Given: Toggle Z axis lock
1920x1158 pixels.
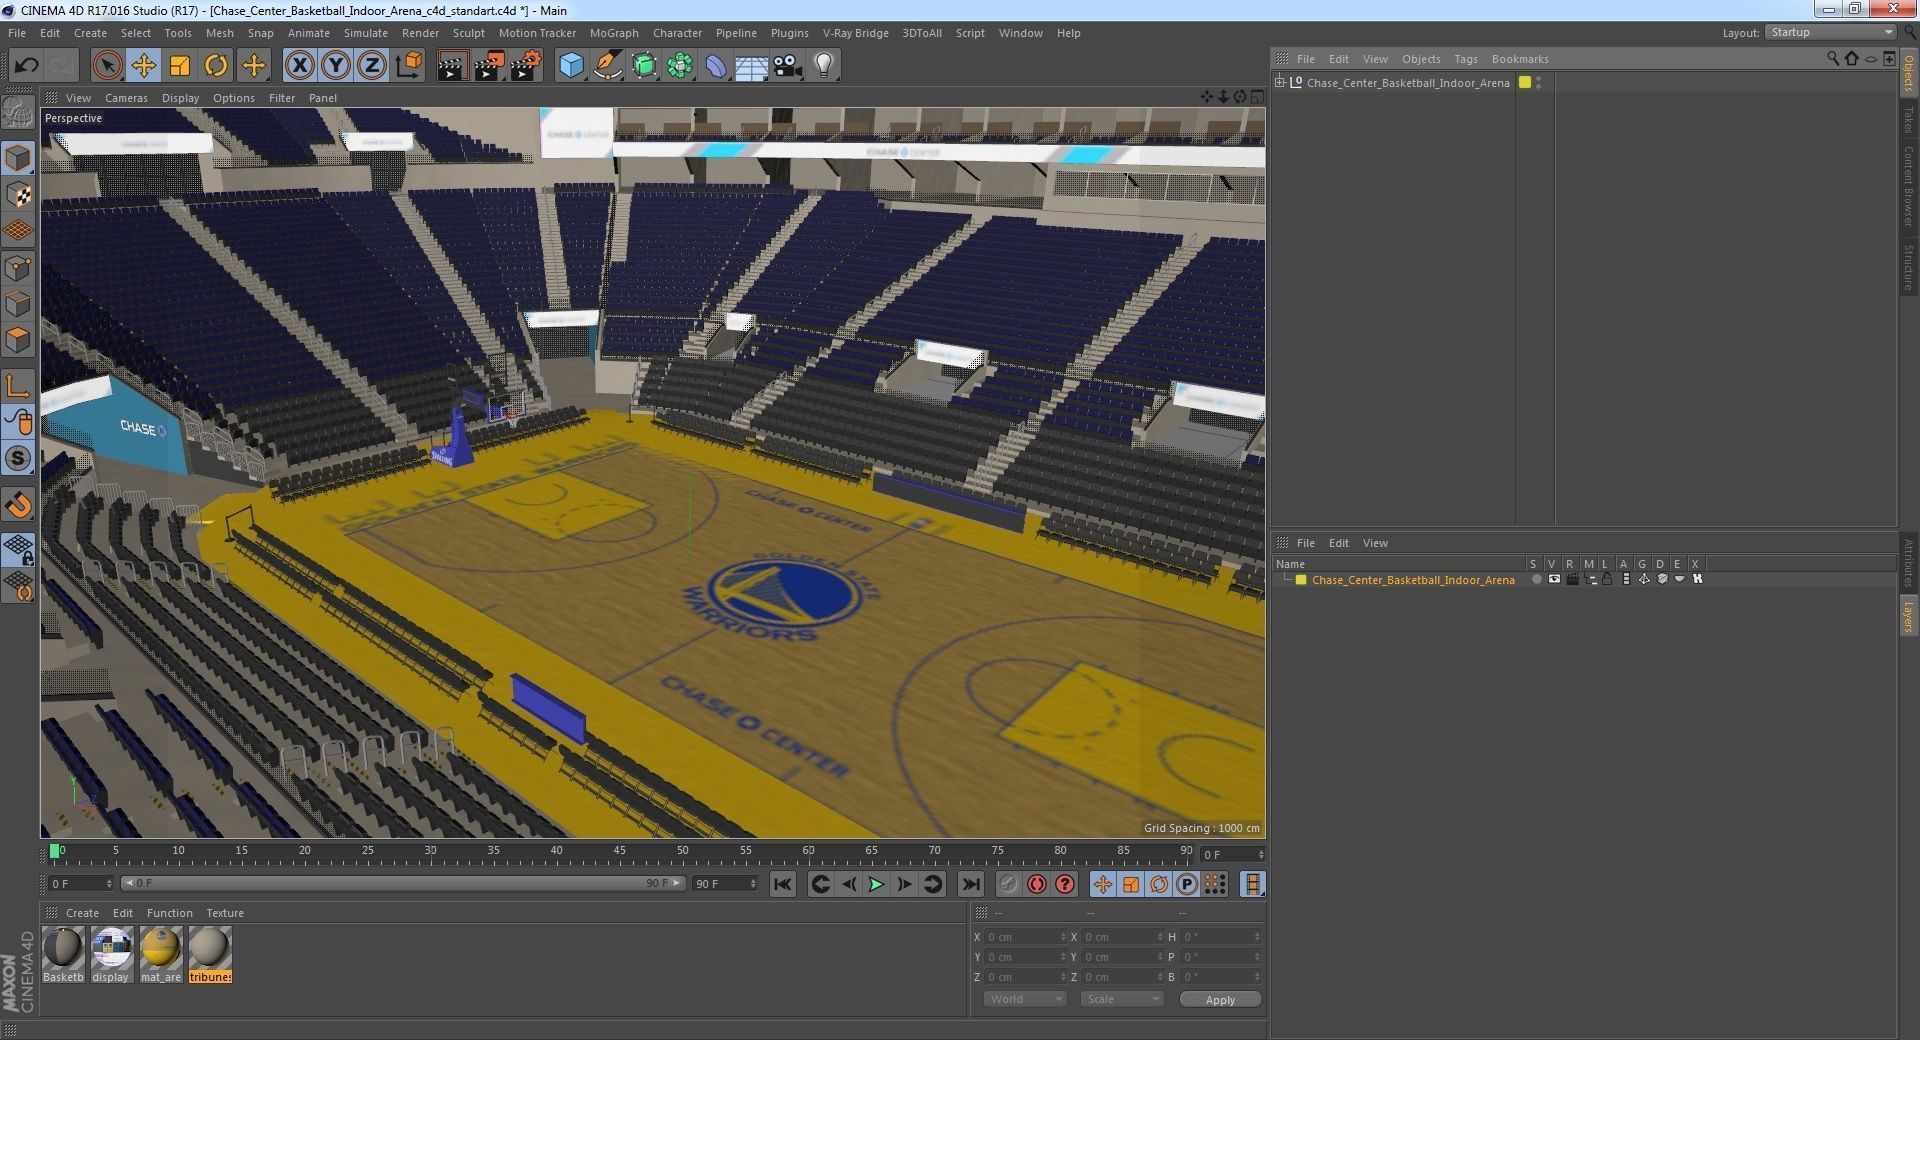Looking at the screenshot, I should click(x=371, y=66).
